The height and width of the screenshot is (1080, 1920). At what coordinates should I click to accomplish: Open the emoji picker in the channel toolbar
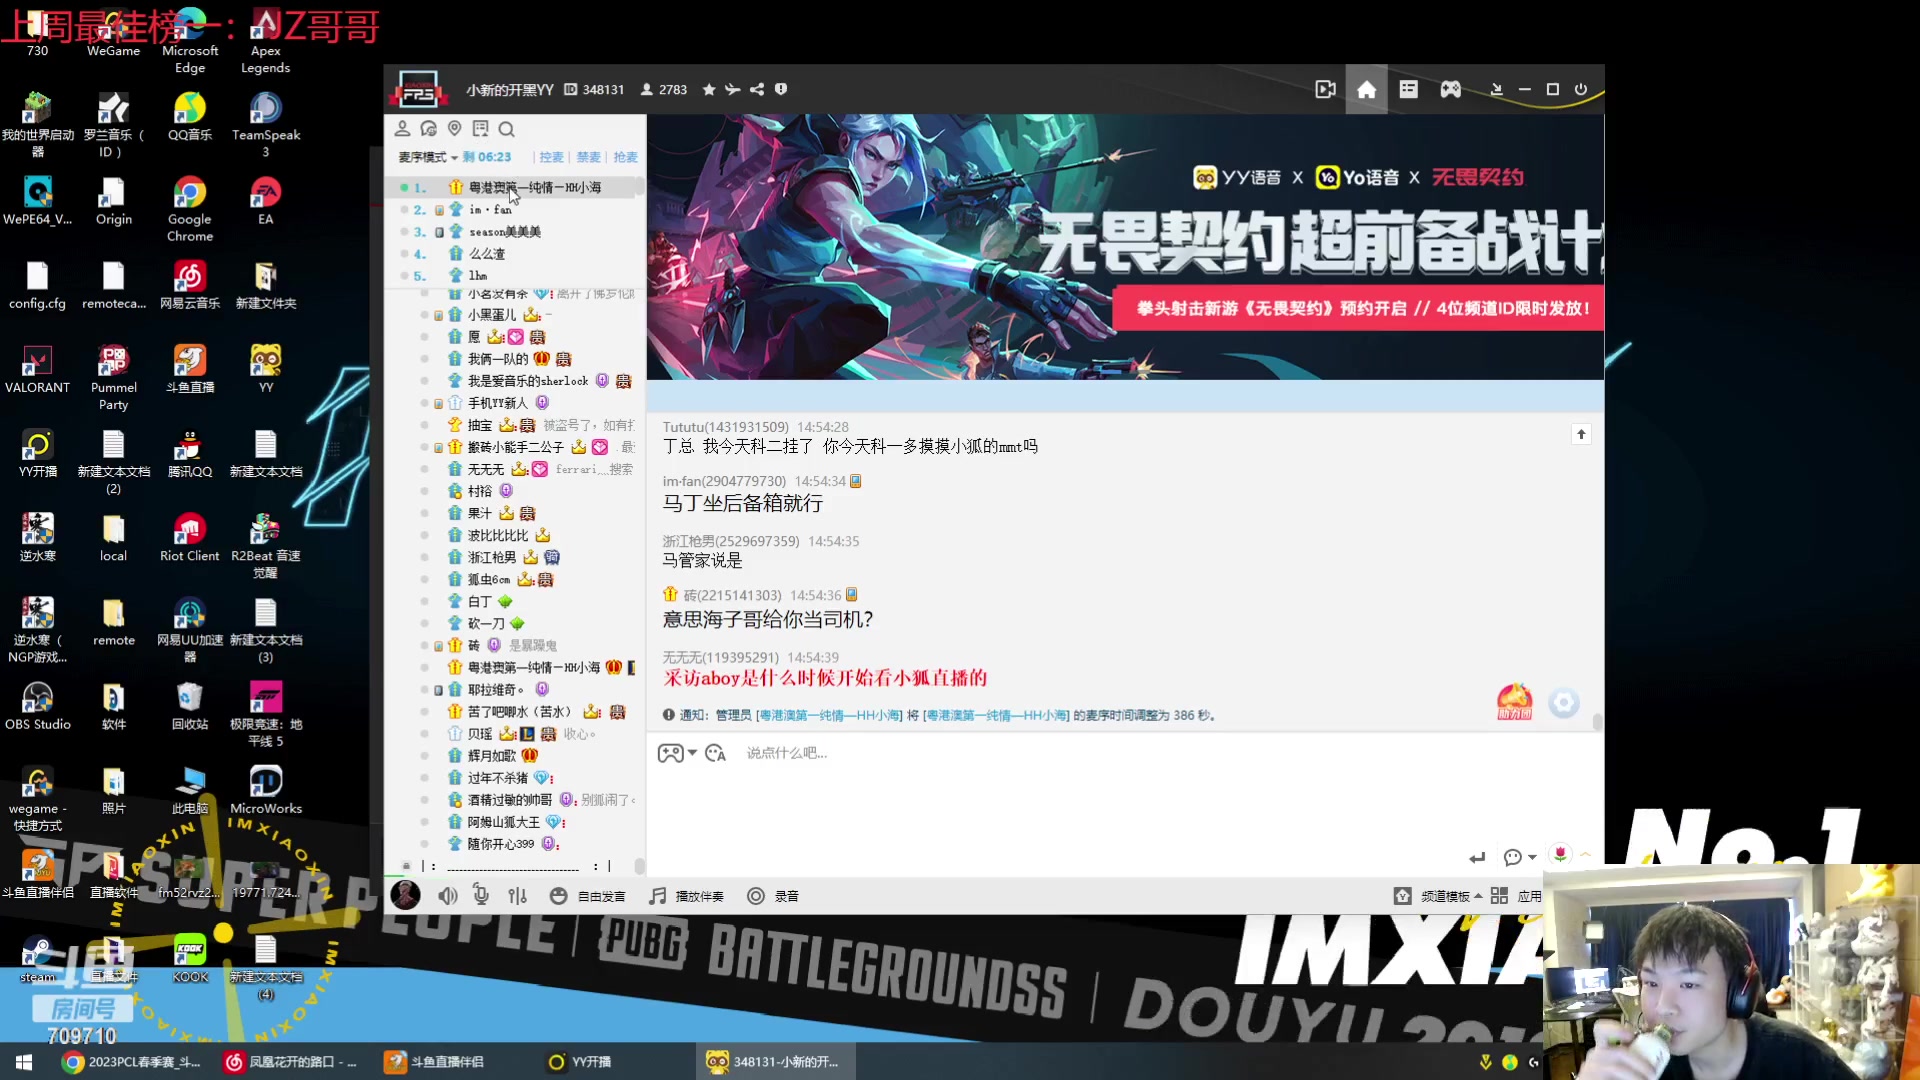[559, 896]
